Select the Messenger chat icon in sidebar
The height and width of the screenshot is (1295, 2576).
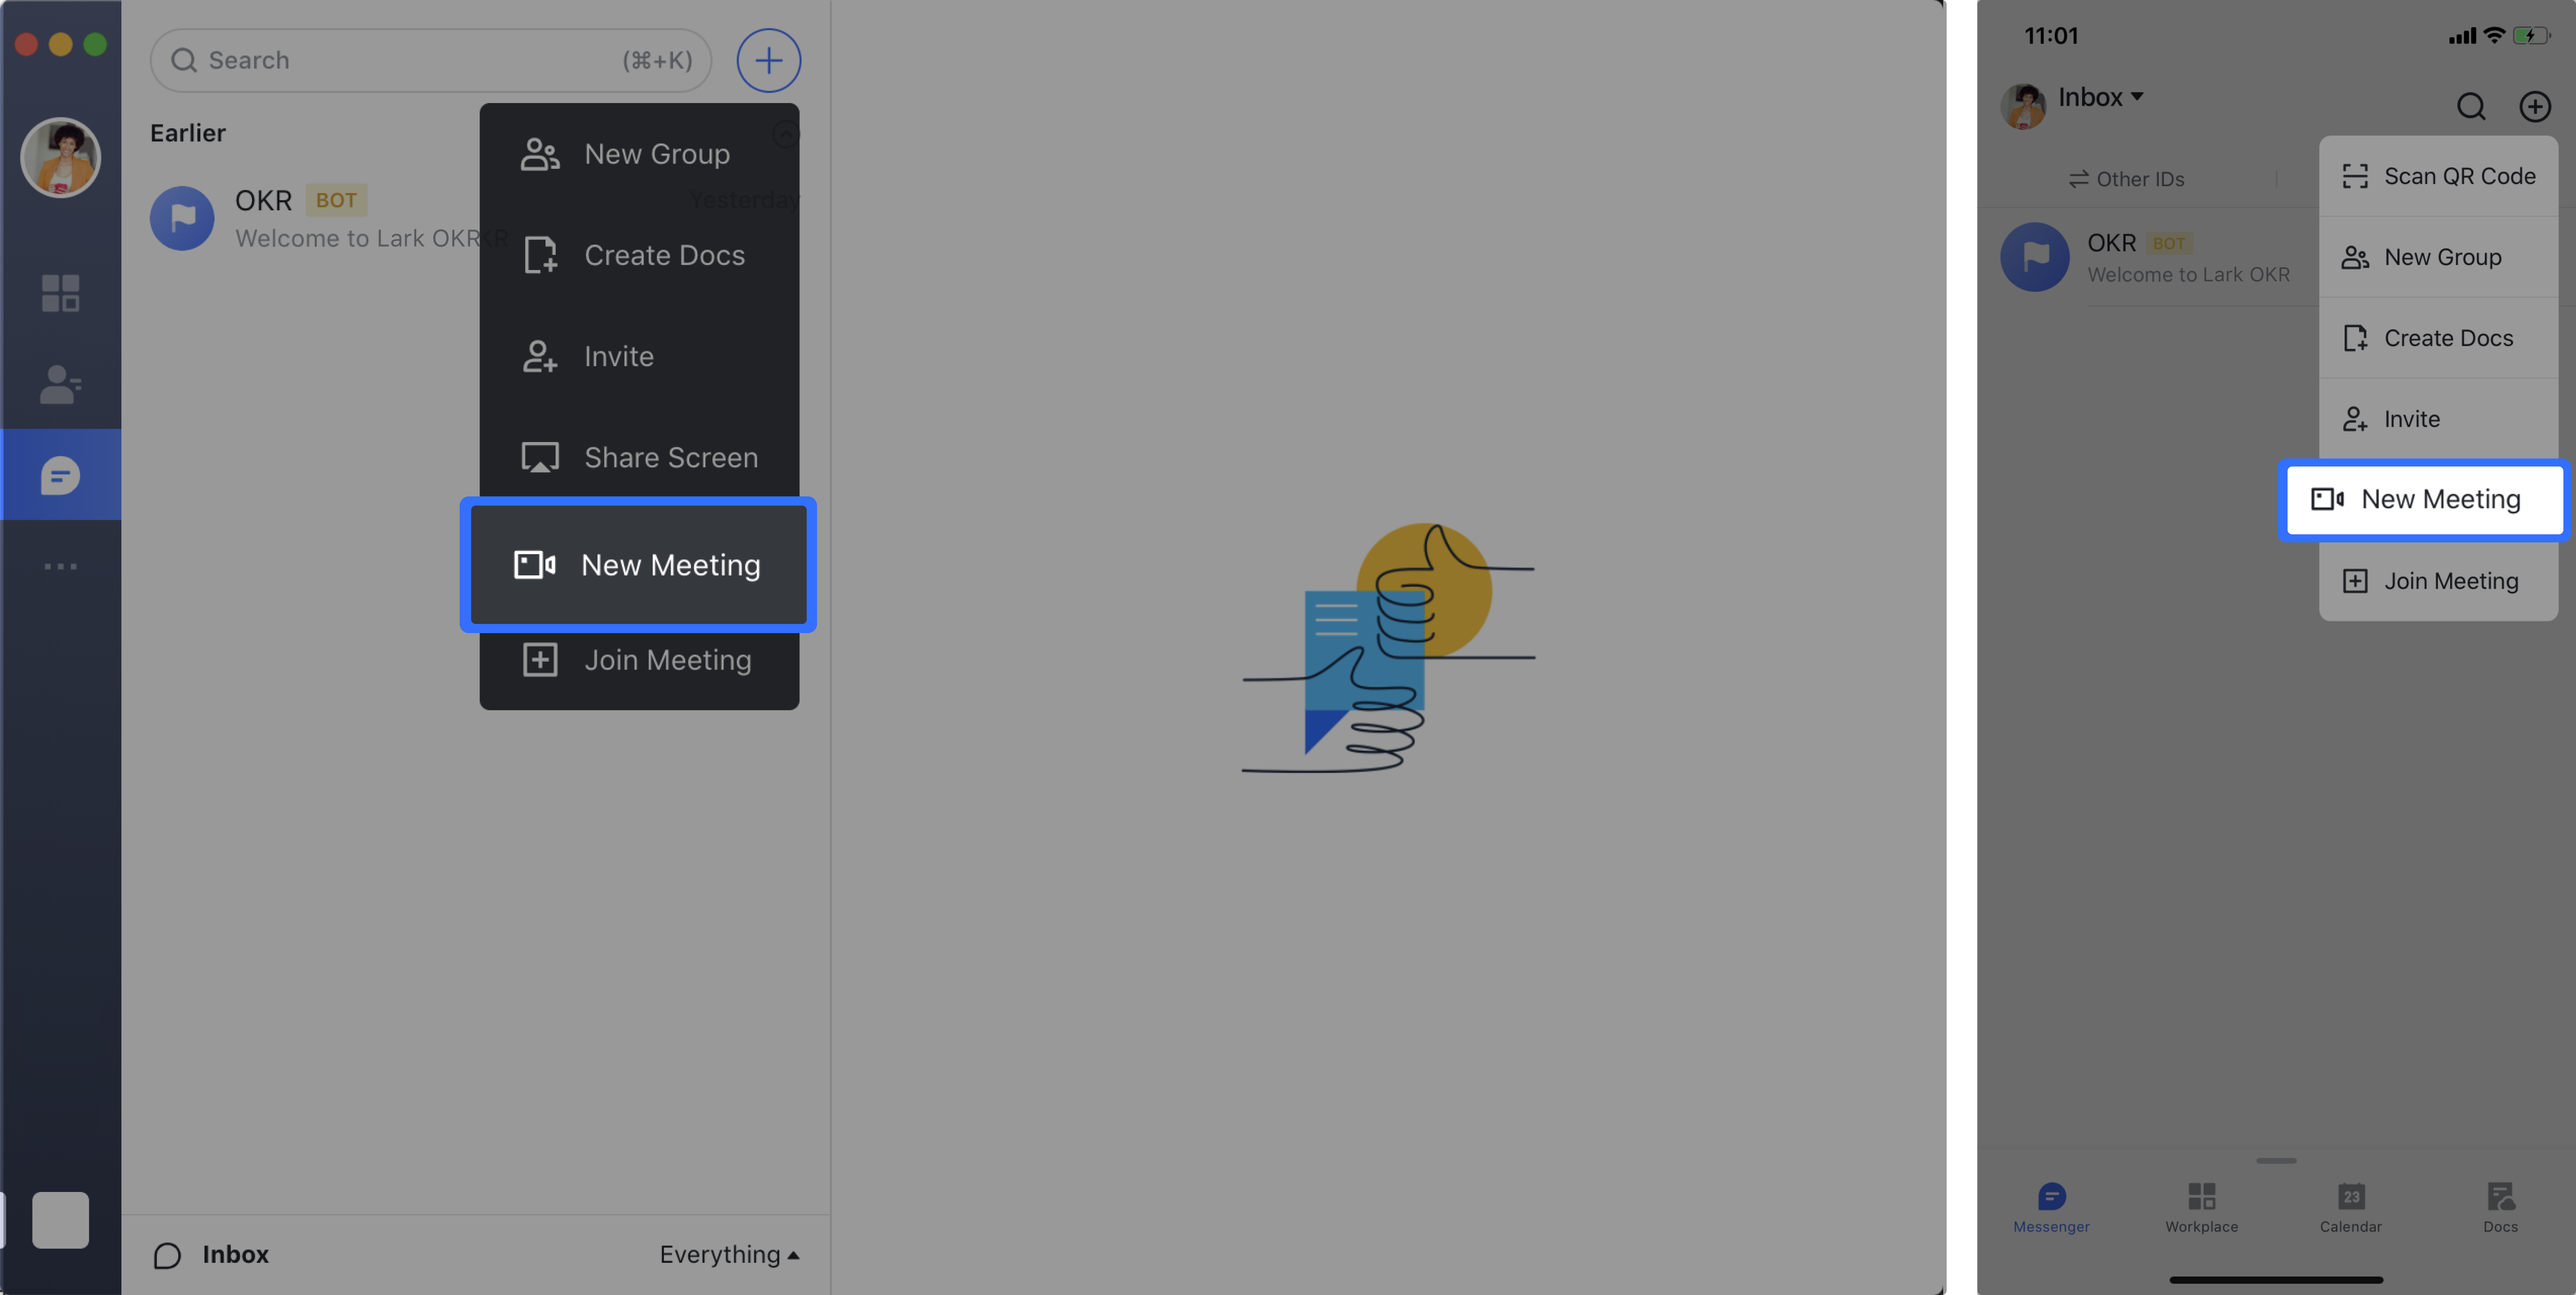coord(60,475)
